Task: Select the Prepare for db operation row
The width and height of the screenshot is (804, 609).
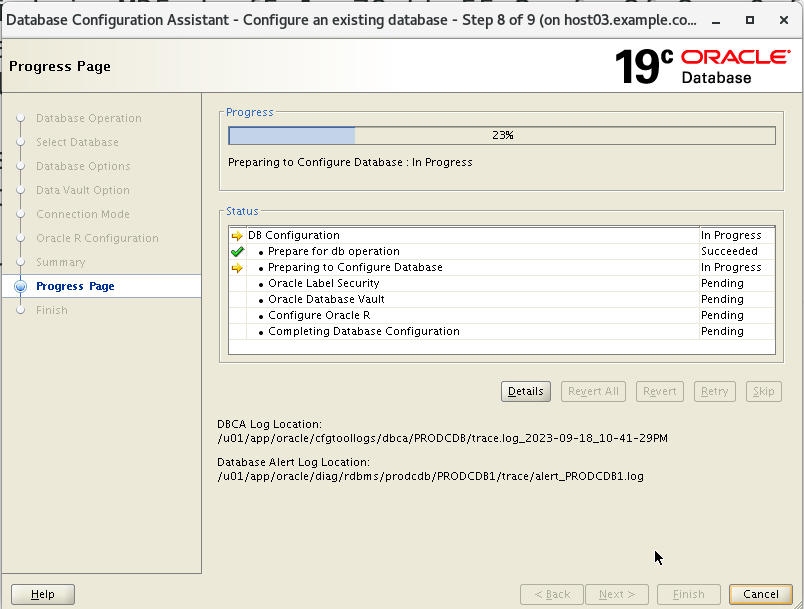Action: point(502,251)
